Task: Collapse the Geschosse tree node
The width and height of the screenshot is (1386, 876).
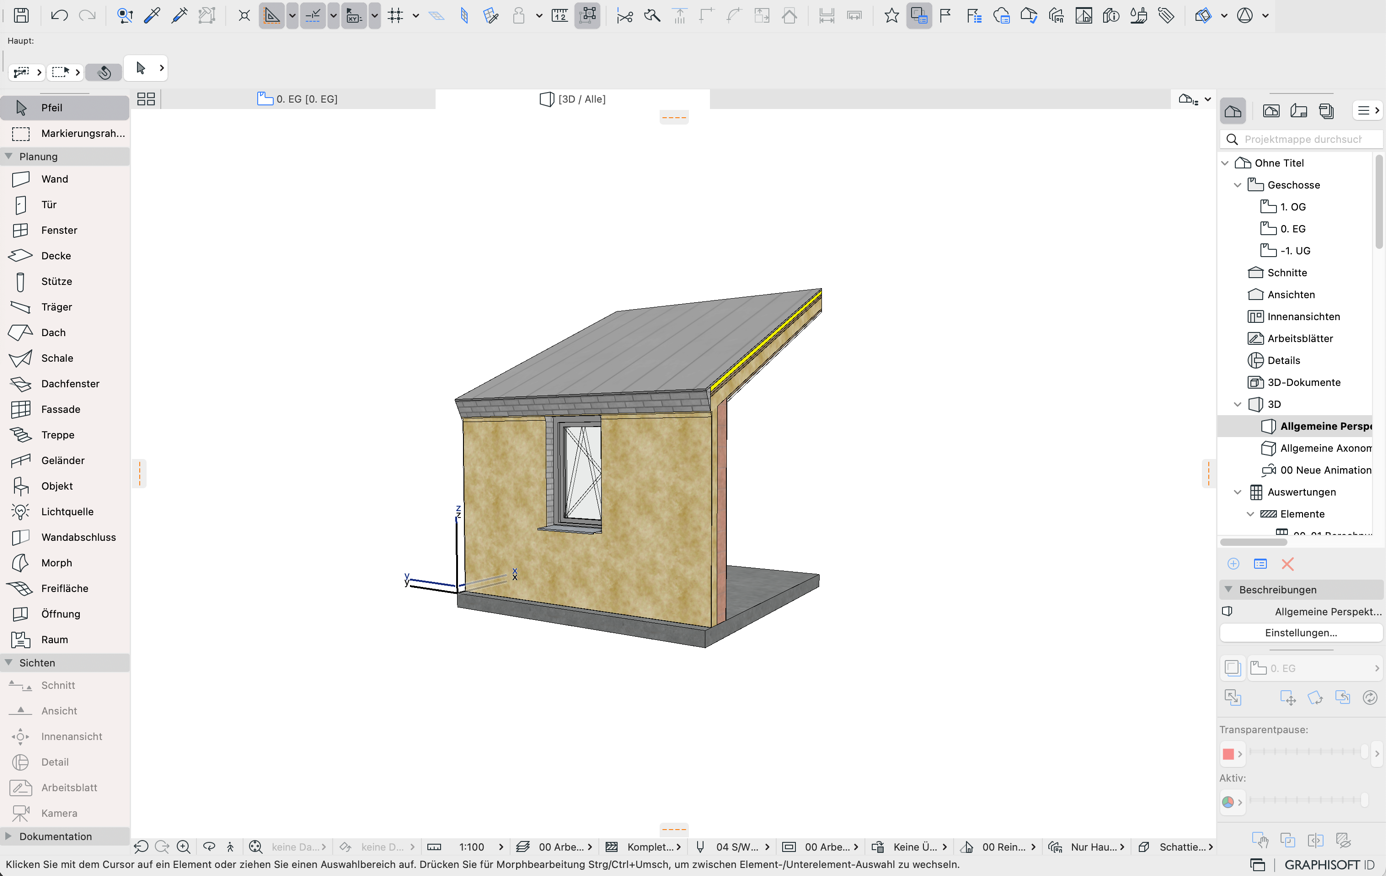Action: 1238,185
